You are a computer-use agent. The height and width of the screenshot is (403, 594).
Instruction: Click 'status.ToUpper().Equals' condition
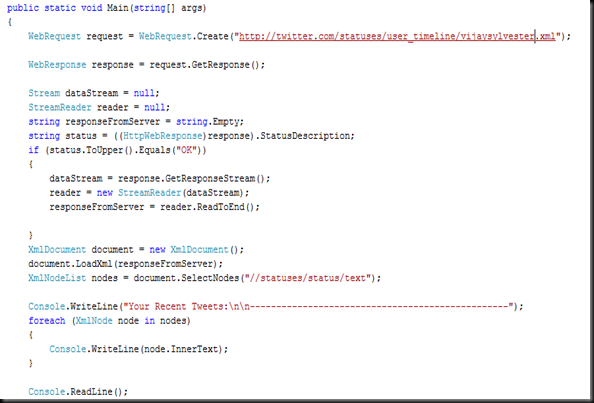pyautogui.click(x=110, y=150)
